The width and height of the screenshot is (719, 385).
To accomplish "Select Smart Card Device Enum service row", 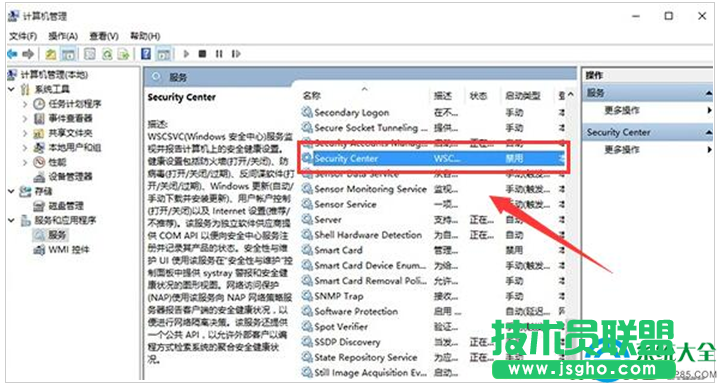I will pyautogui.click(x=433, y=265).
